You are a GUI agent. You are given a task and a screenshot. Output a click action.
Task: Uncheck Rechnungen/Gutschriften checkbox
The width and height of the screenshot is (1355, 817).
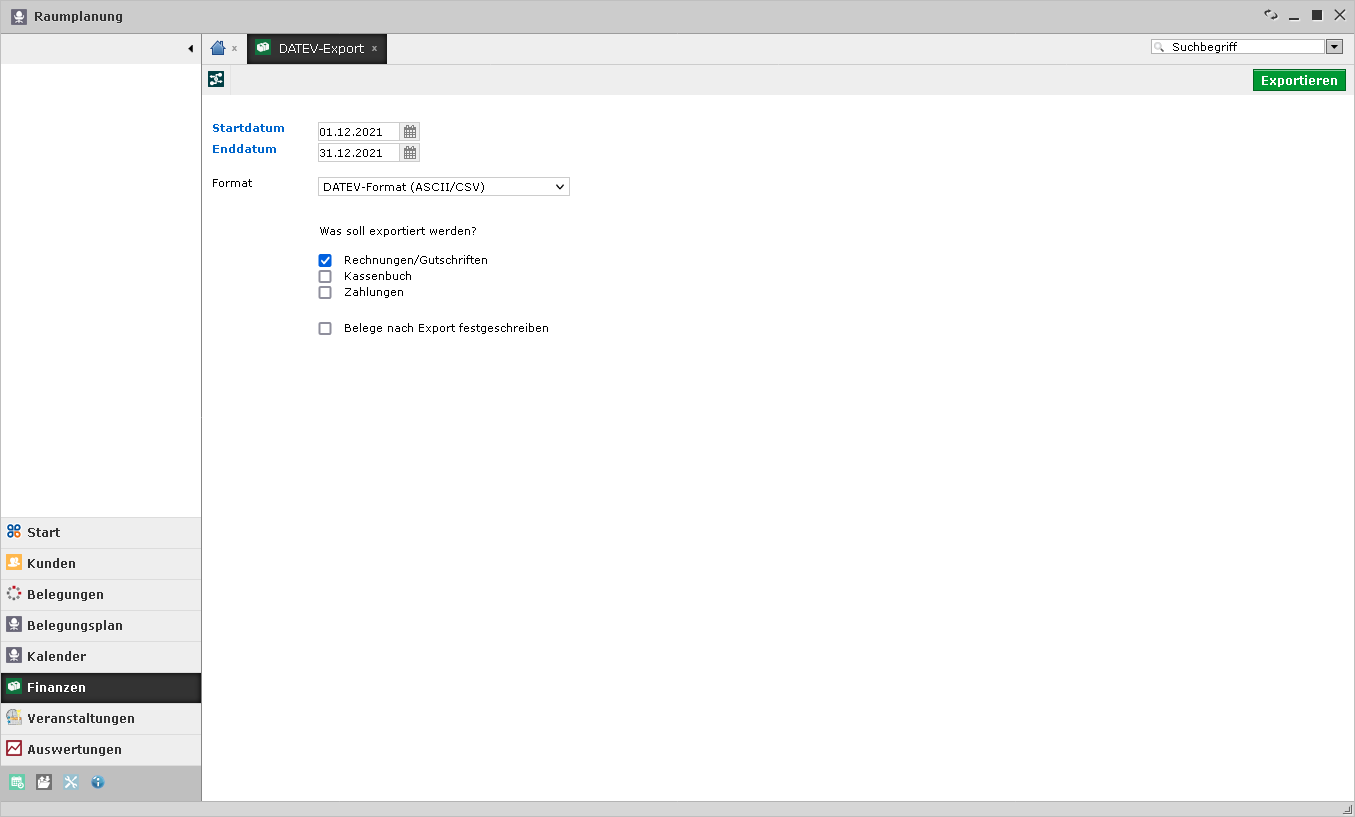[x=325, y=260]
